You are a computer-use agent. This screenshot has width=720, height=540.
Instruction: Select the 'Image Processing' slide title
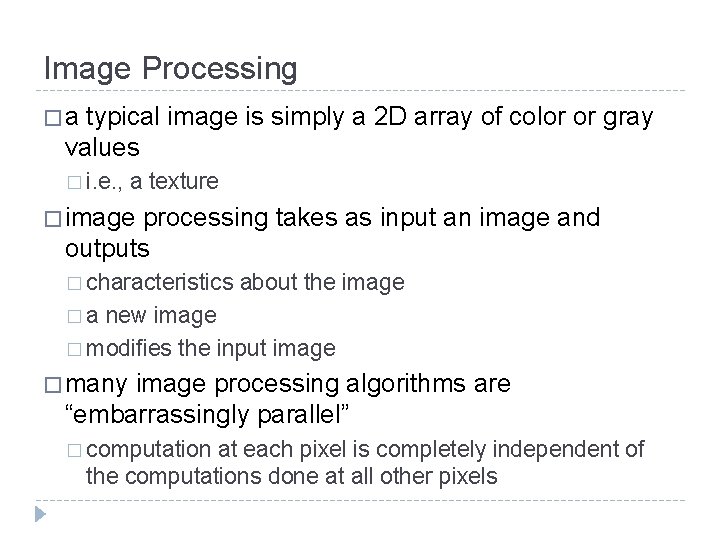point(170,69)
